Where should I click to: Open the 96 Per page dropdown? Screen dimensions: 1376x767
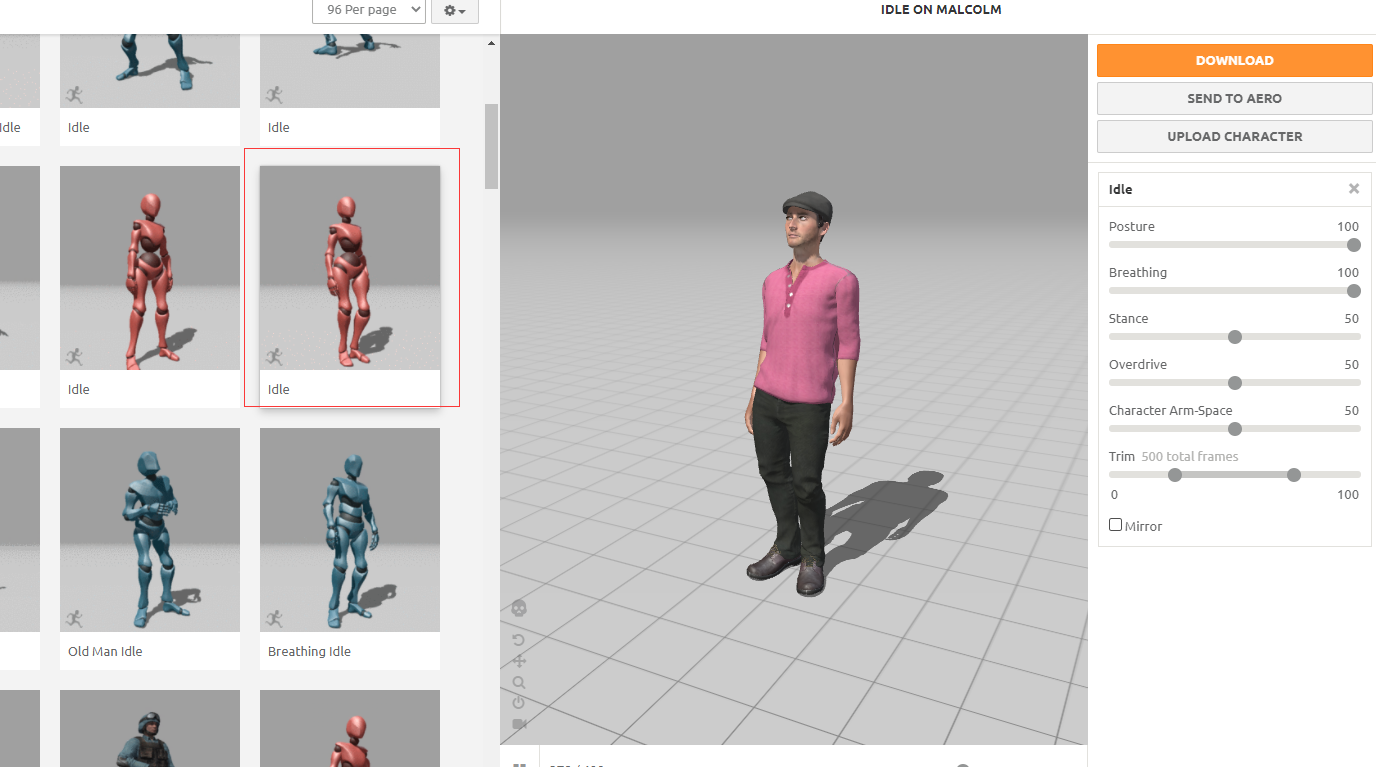(368, 10)
